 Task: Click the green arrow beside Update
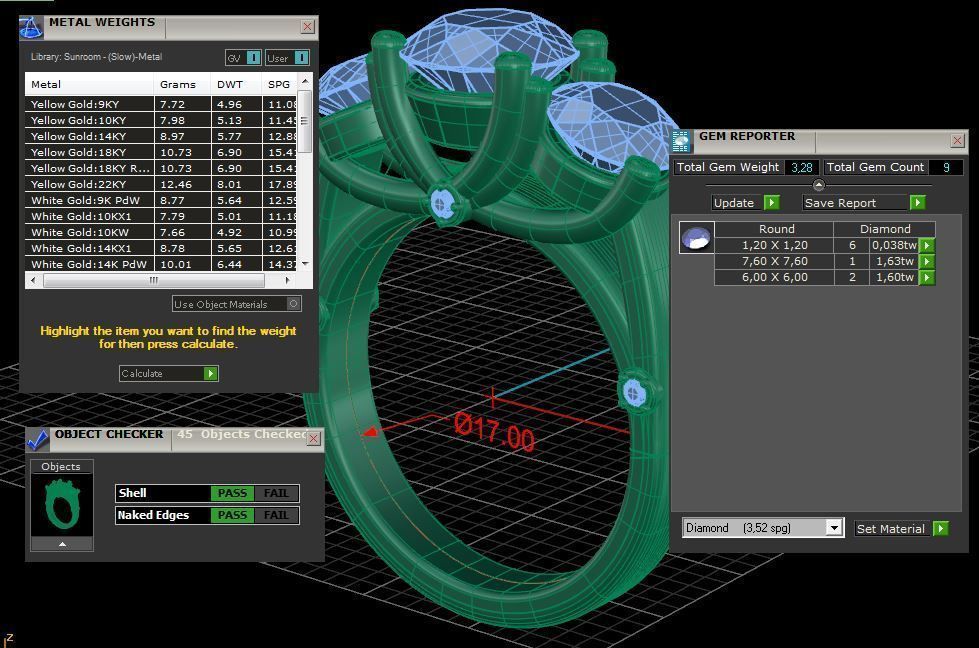772,203
